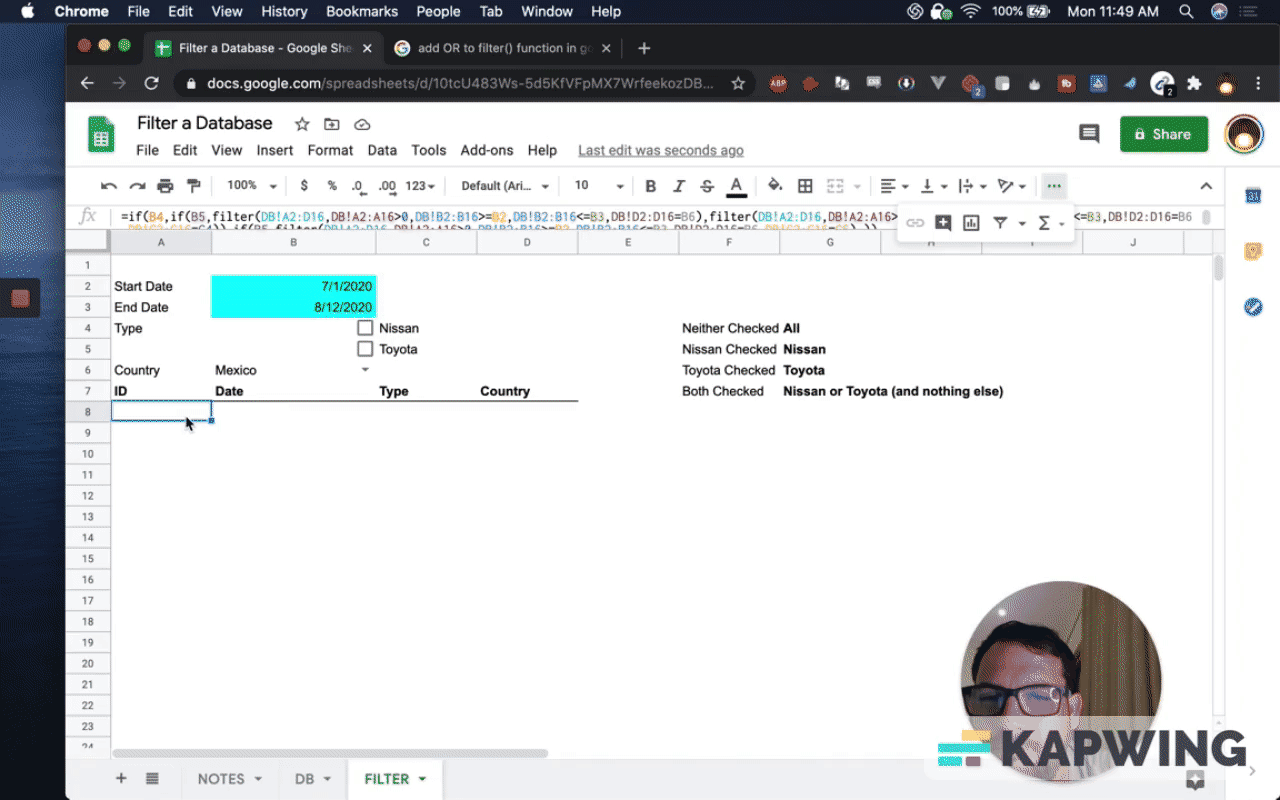Tick the Toyota checkbox

[365, 349]
